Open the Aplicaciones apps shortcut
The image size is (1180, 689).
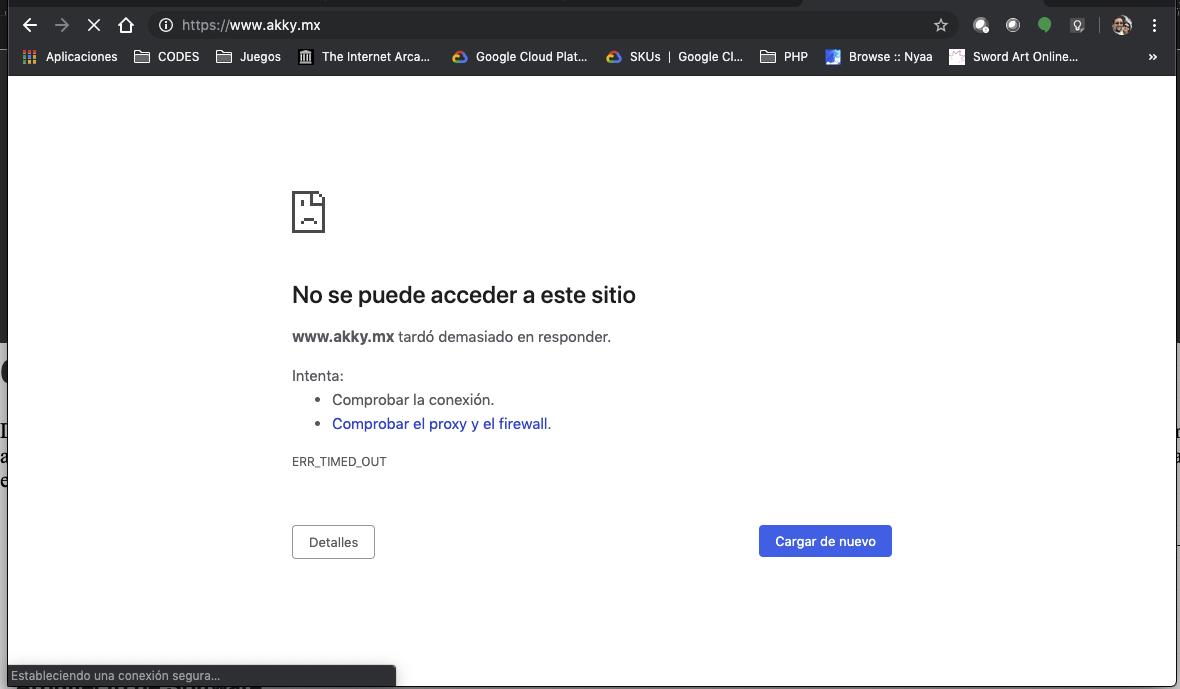70,56
